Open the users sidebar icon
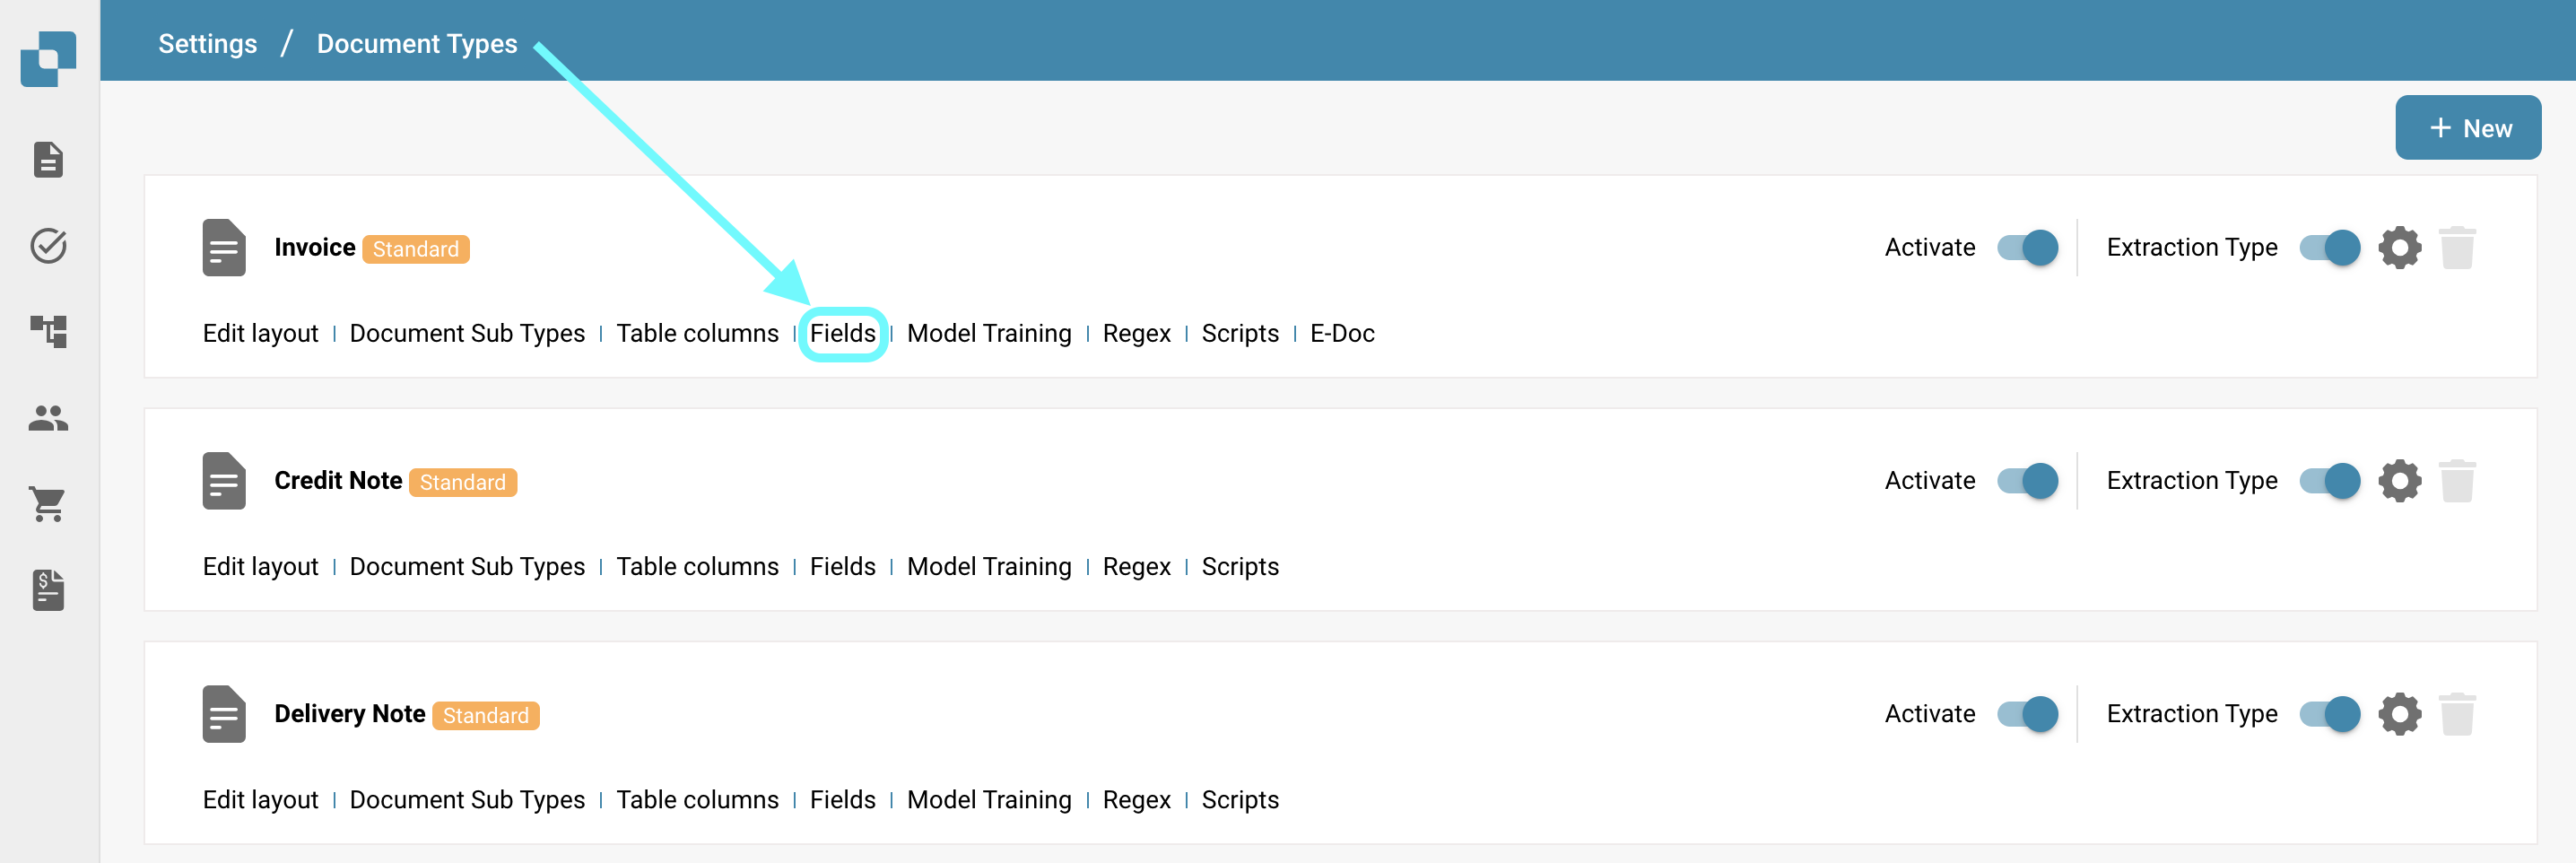 [x=48, y=417]
